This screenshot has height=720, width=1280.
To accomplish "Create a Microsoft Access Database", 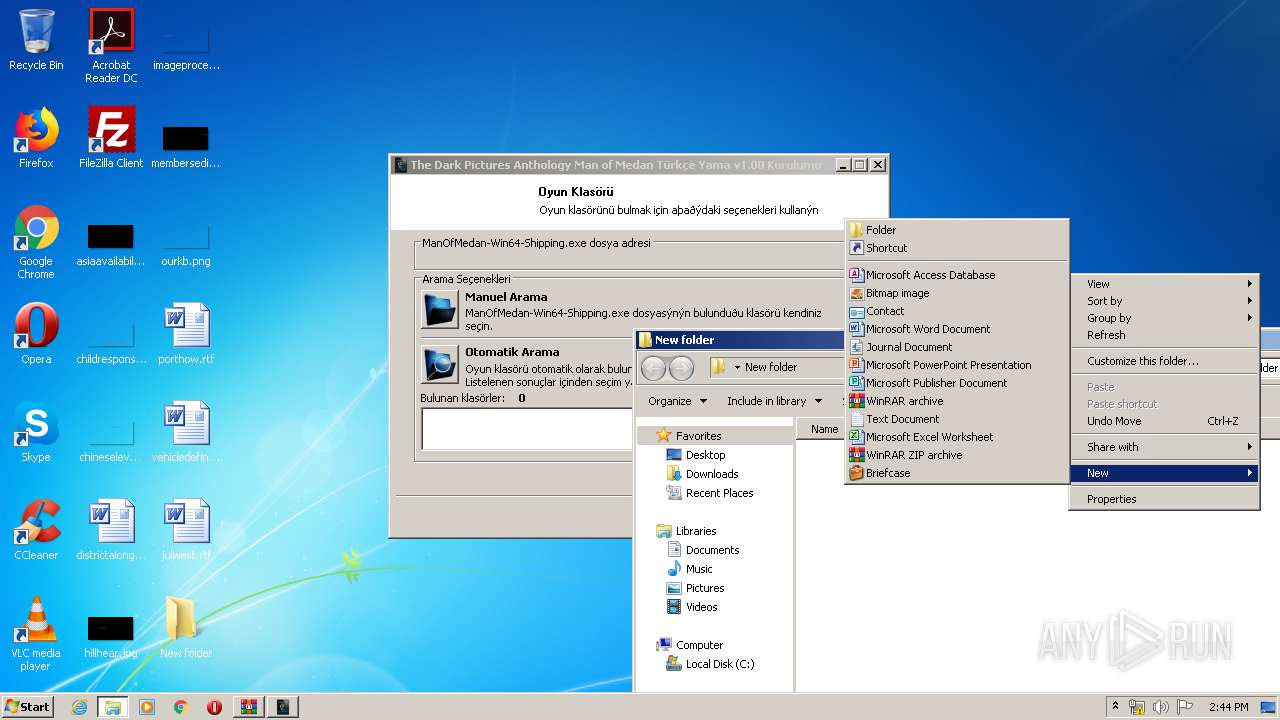I will click(x=957, y=275).
